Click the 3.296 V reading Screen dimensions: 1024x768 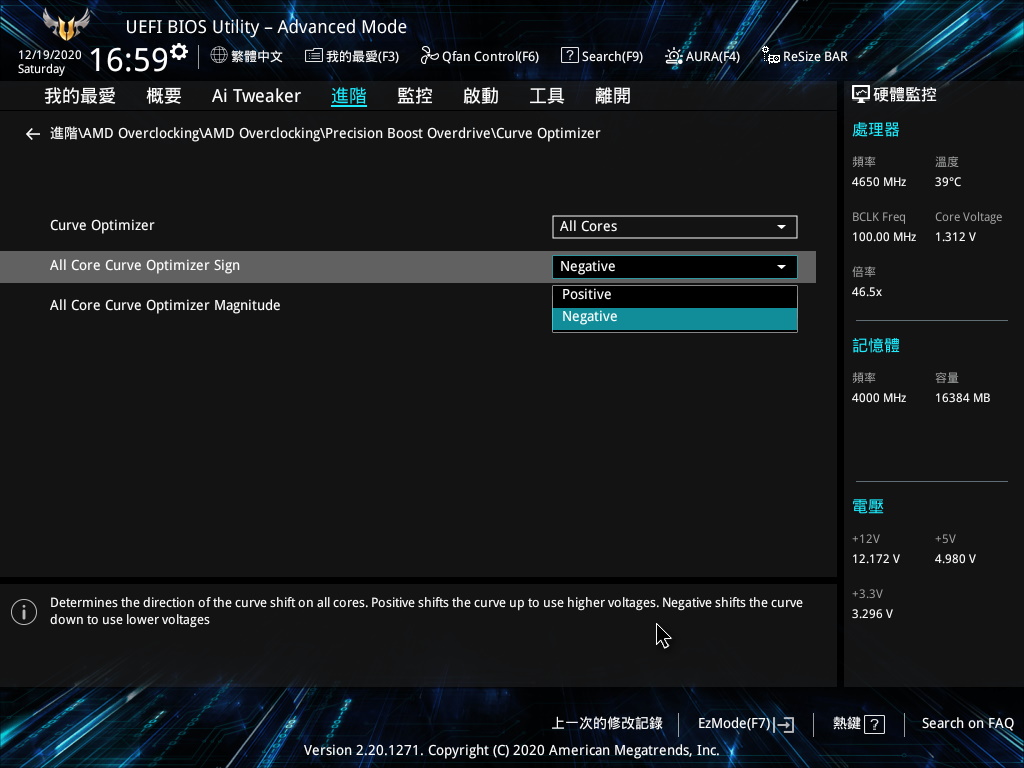(x=872, y=614)
